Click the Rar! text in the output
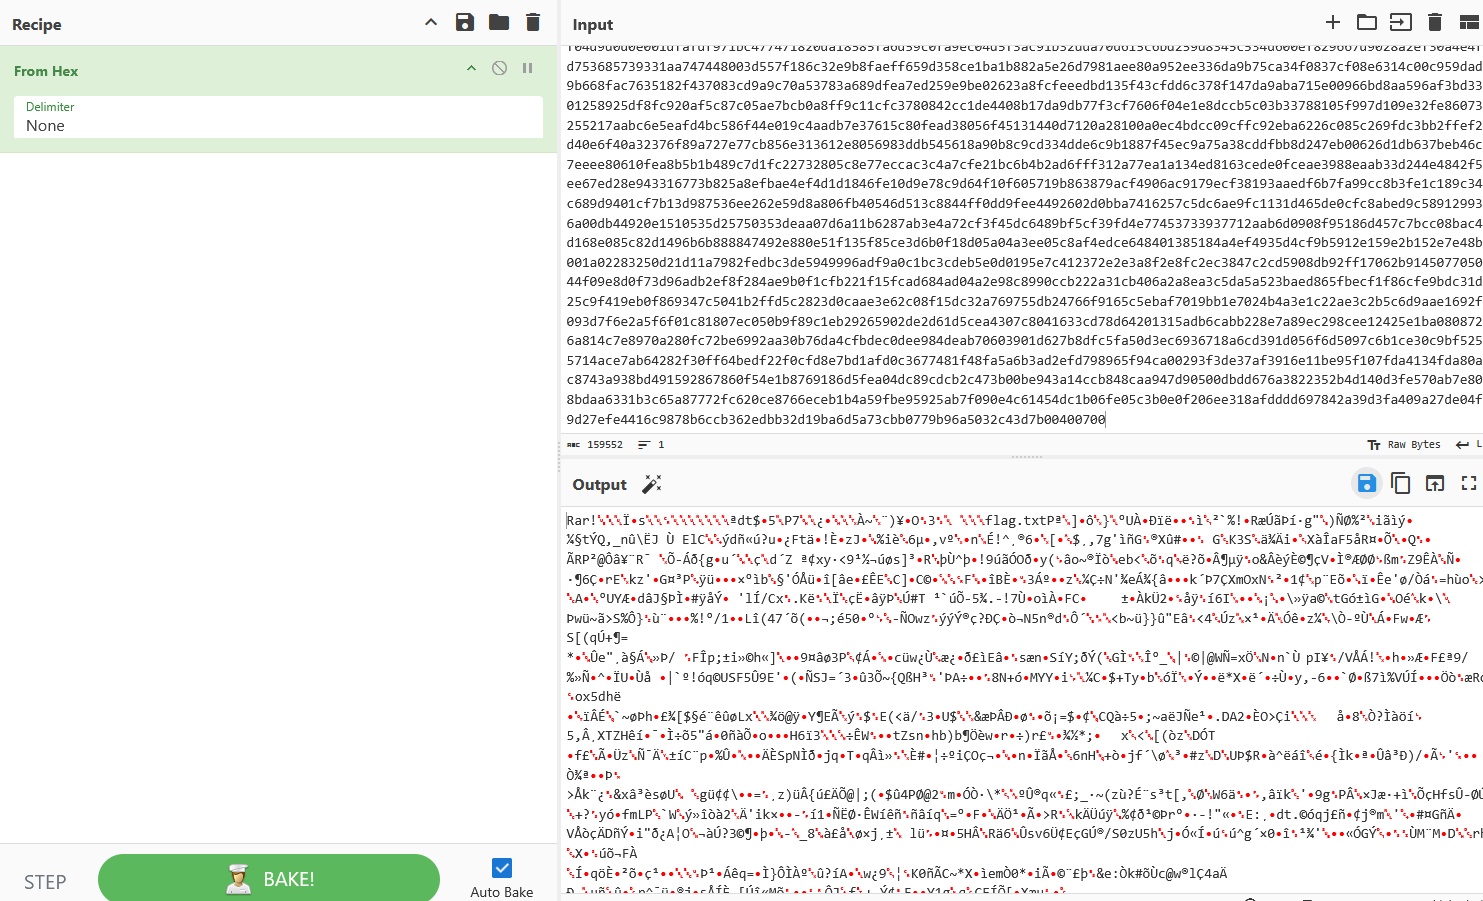This screenshot has width=1483, height=901. pyautogui.click(x=581, y=520)
